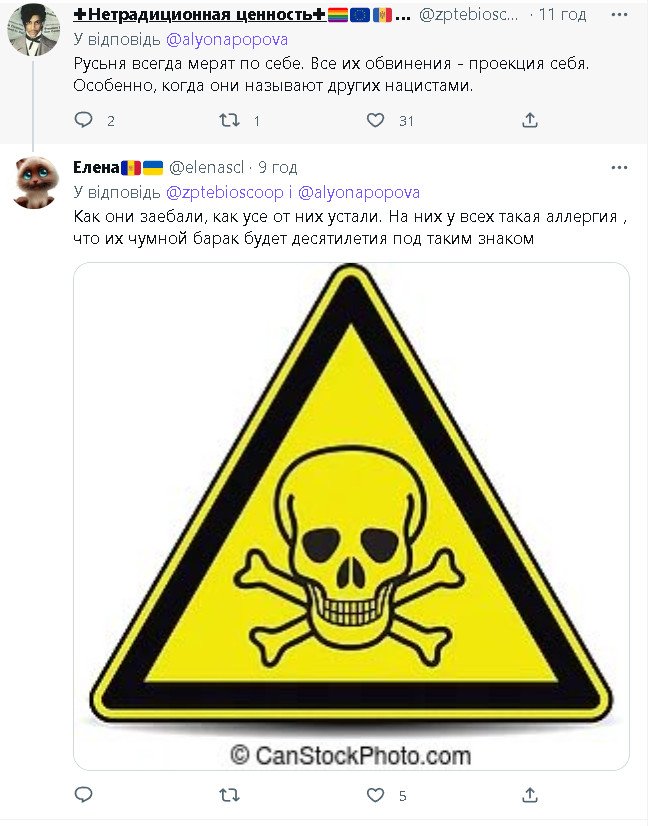Reply to Елена's tweet via comment icon
This screenshot has width=658, height=826.
coord(84,794)
